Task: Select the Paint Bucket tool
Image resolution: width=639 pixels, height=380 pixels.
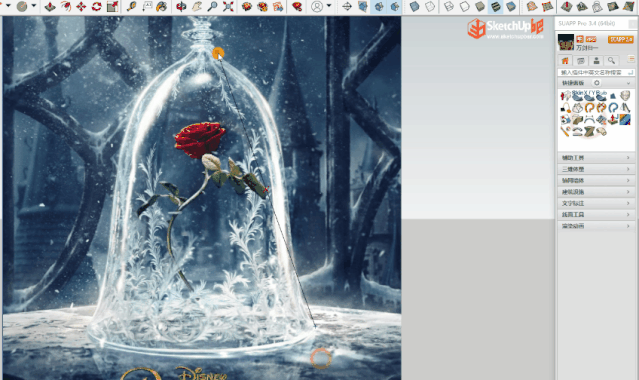Action: tap(162, 7)
